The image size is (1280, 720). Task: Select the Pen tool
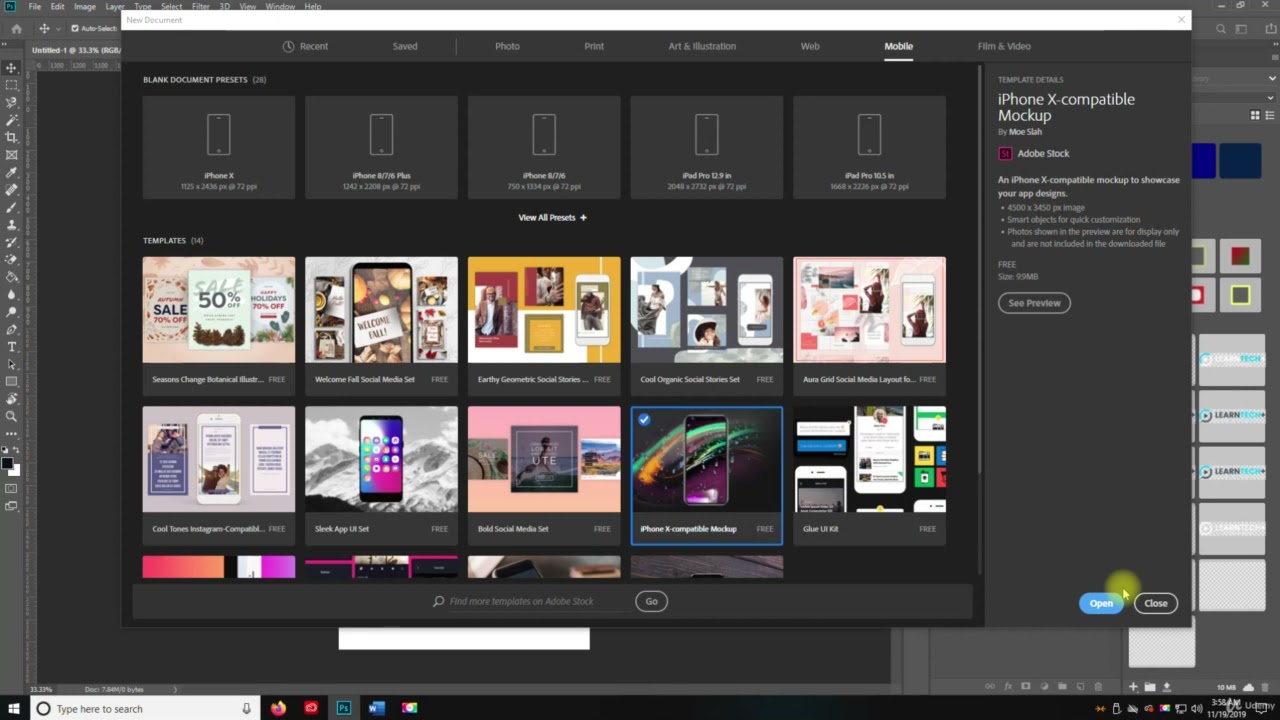(12, 329)
